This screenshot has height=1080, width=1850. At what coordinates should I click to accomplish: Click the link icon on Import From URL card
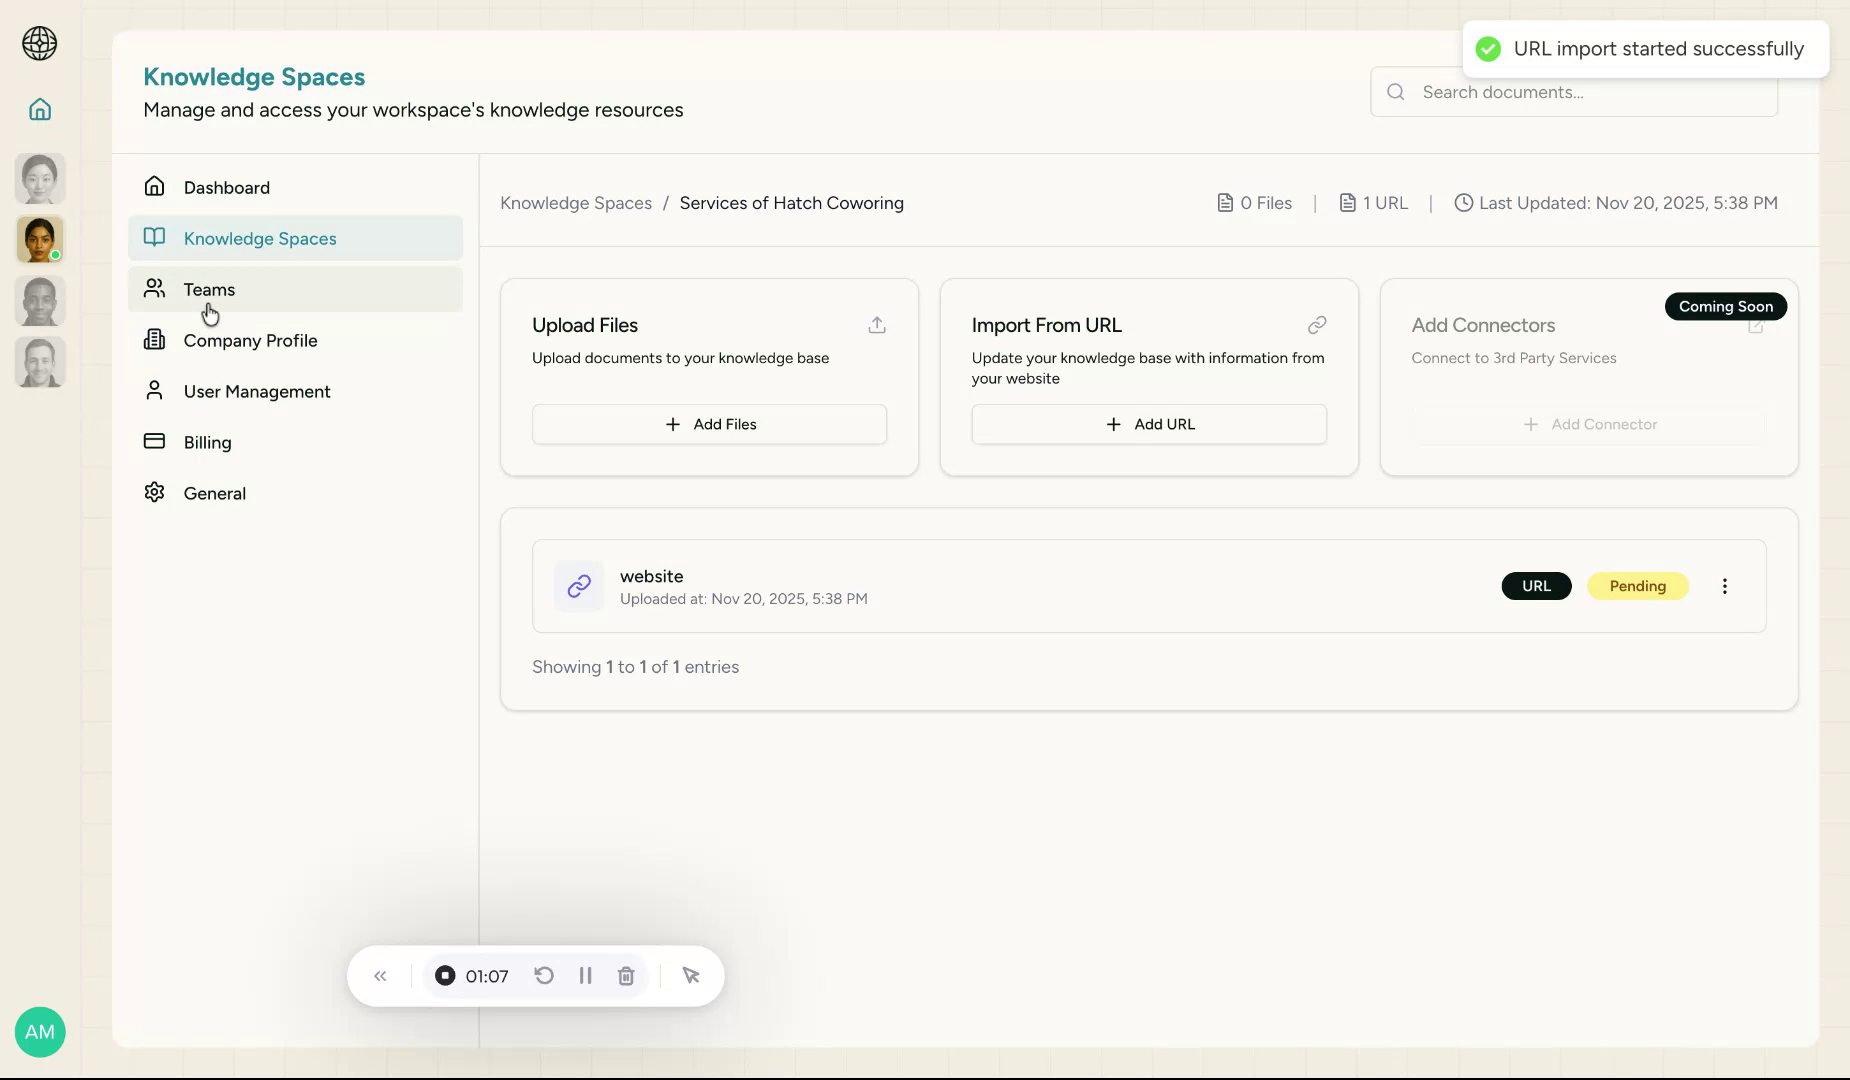point(1317,325)
